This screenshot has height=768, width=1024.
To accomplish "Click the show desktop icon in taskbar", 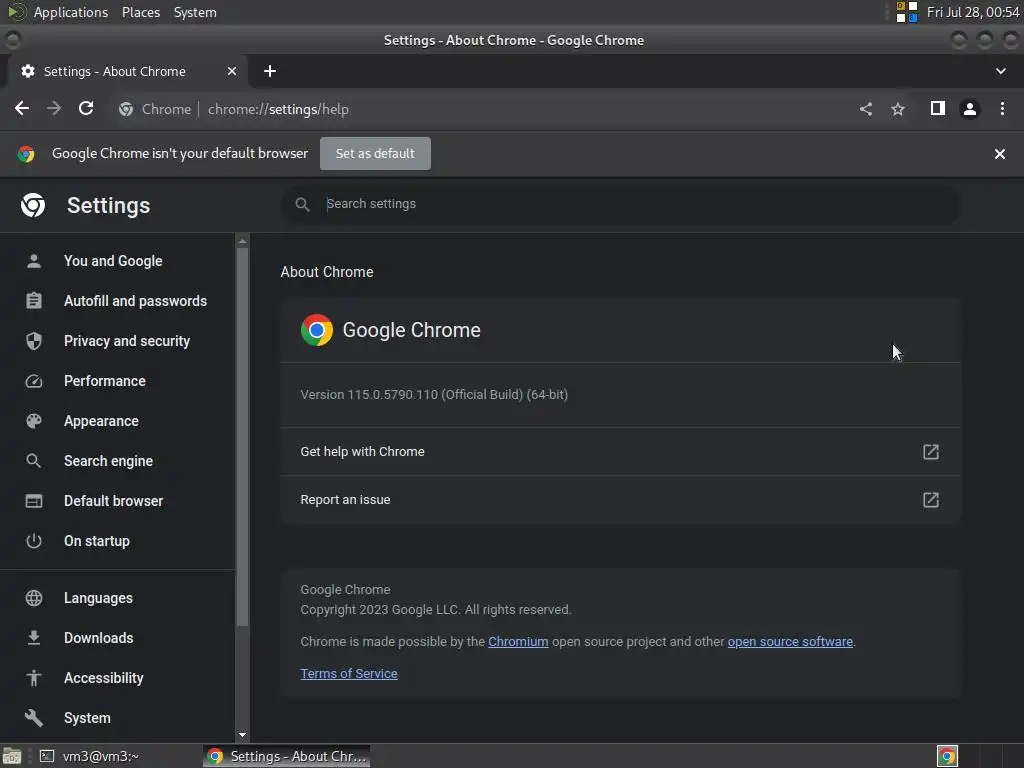I will 12,756.
